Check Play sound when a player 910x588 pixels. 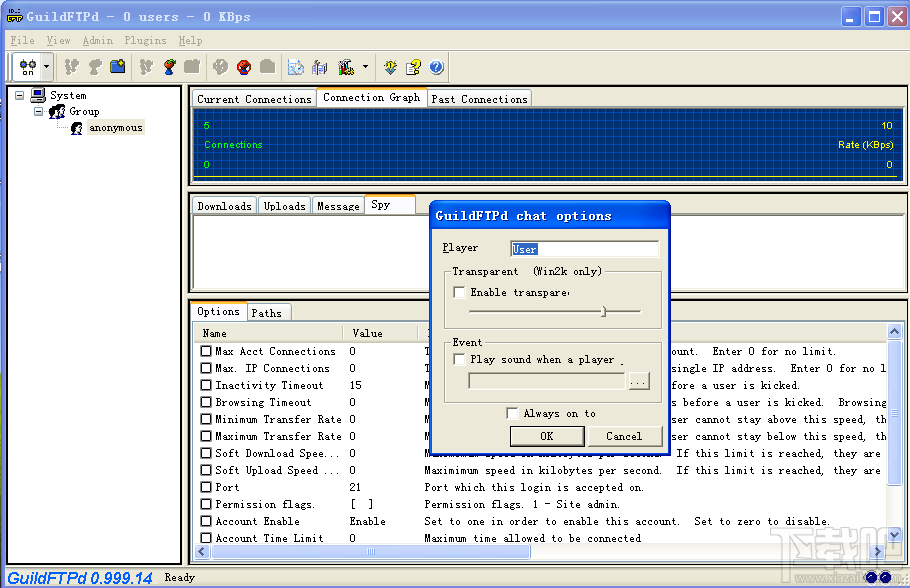pyautogui.click(x=459, y=360)
